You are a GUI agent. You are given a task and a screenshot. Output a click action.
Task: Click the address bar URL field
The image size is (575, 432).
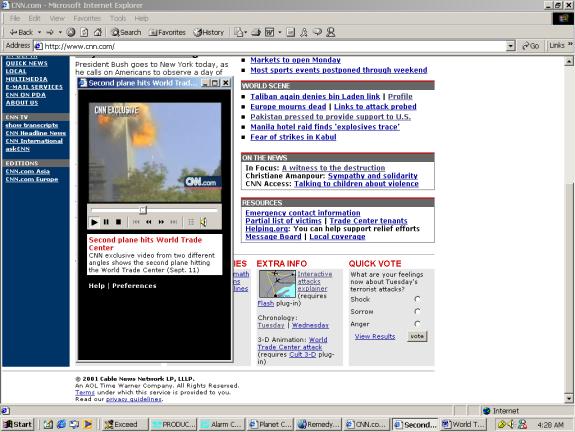point(270,46)
